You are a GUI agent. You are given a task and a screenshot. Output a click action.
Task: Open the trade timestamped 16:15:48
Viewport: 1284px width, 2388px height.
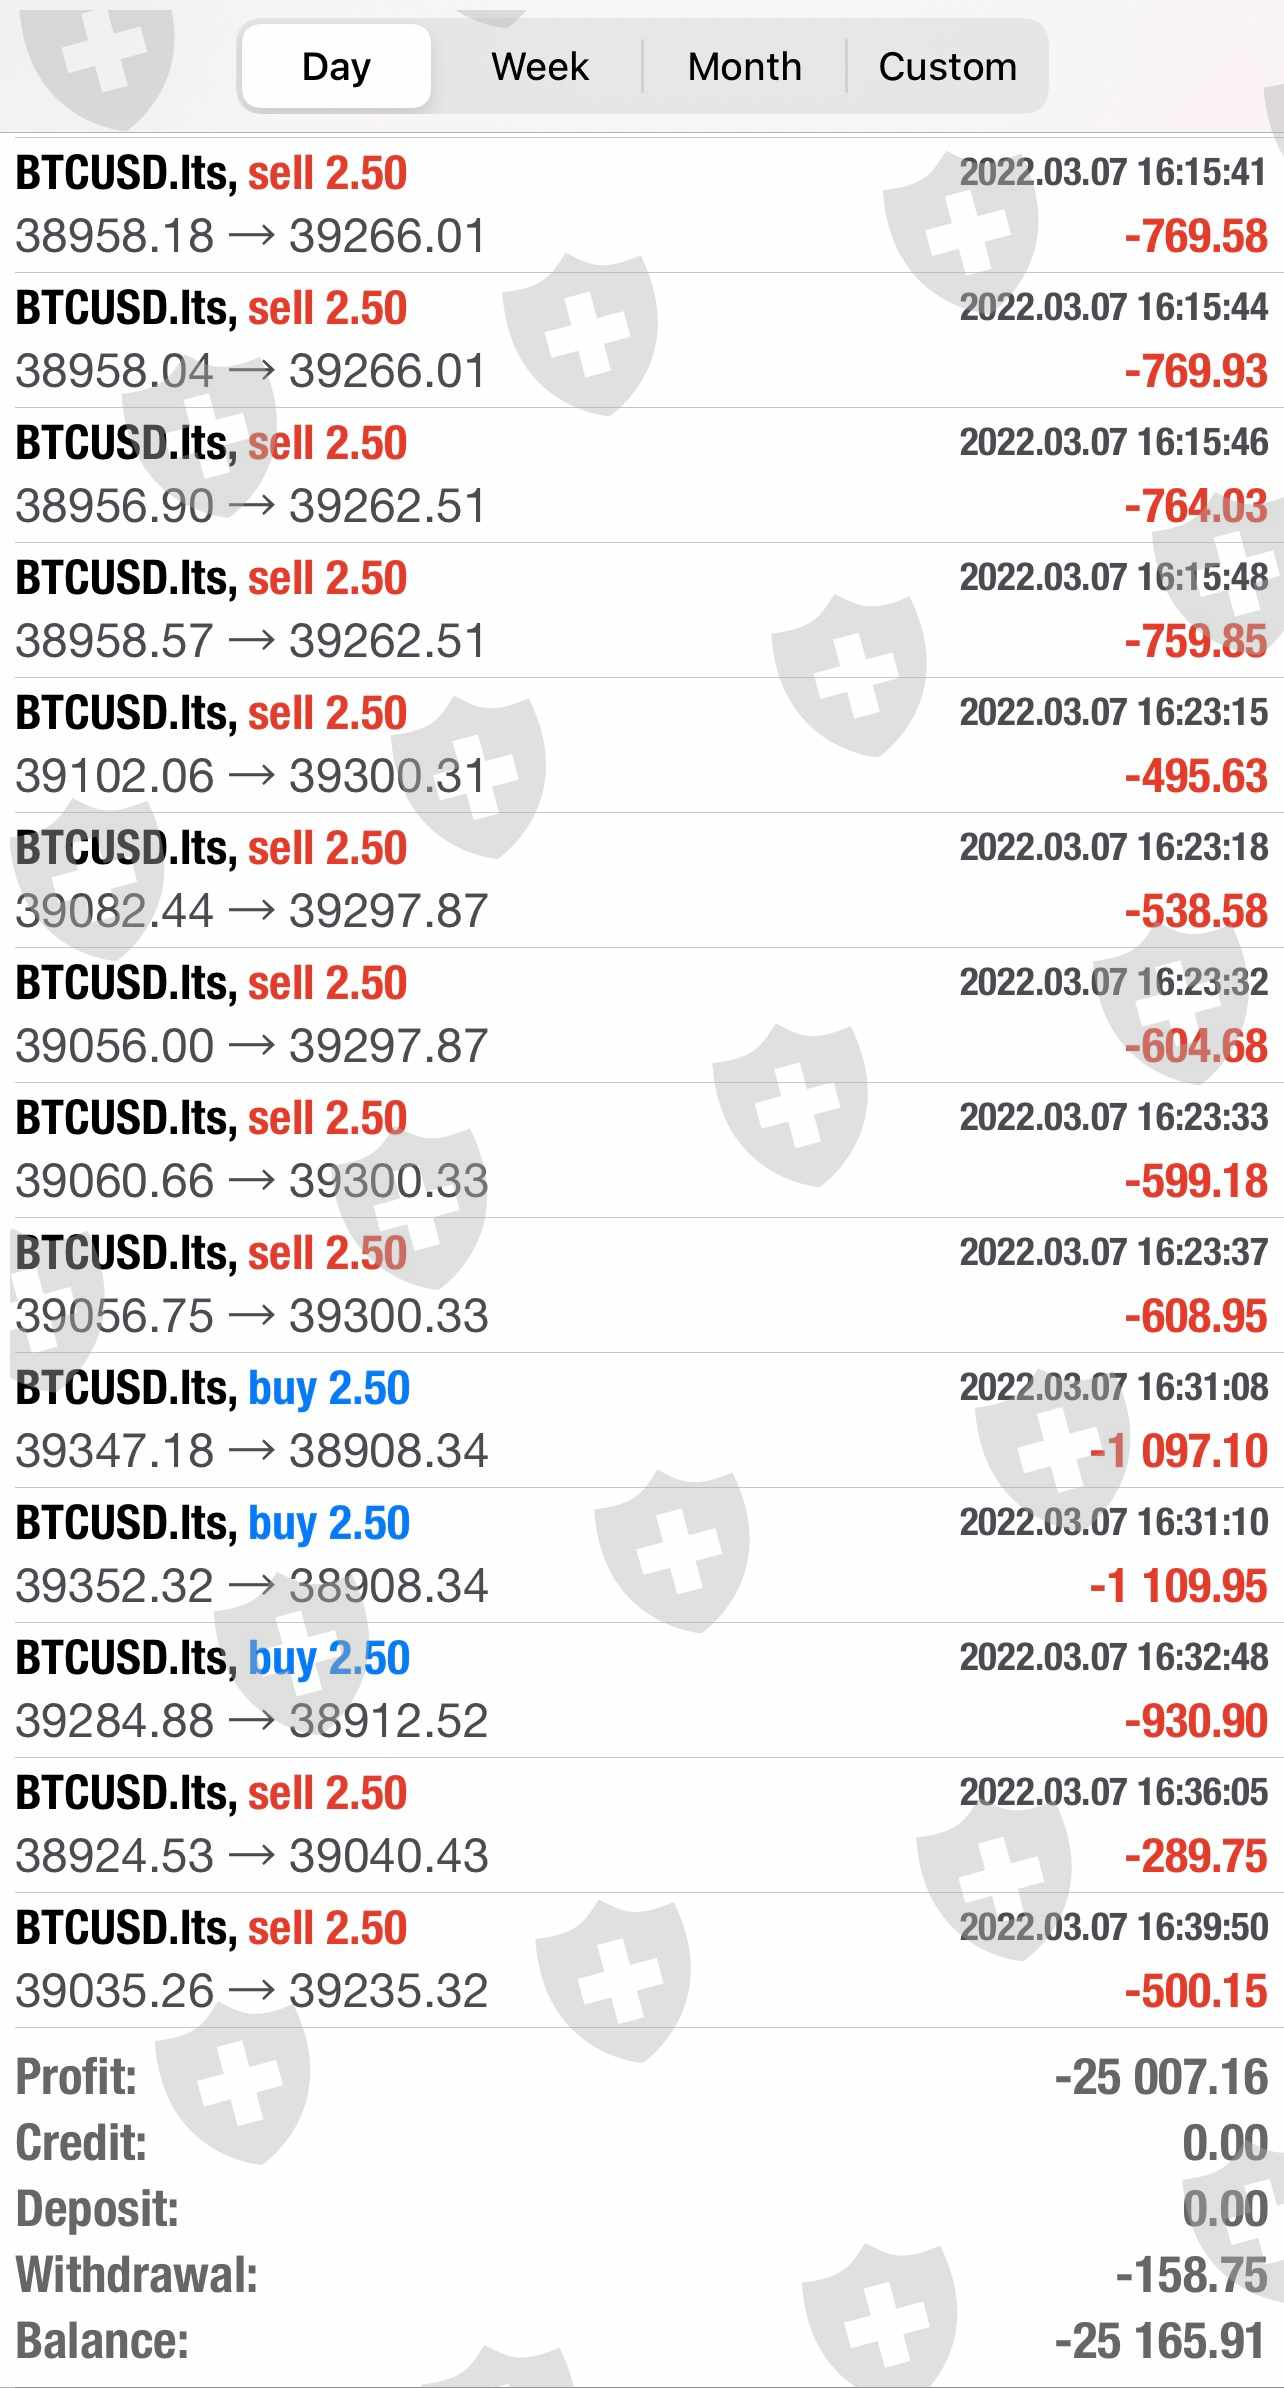[x=640, y=610]
